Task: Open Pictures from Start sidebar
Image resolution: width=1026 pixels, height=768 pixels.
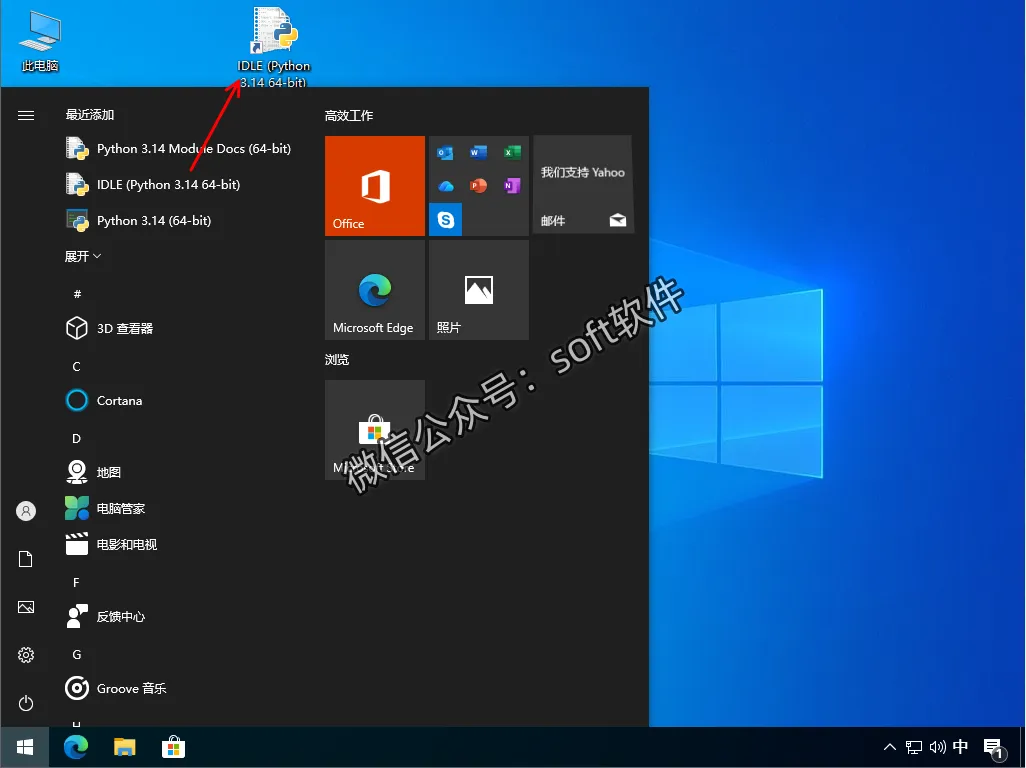Action: [26, 607]
